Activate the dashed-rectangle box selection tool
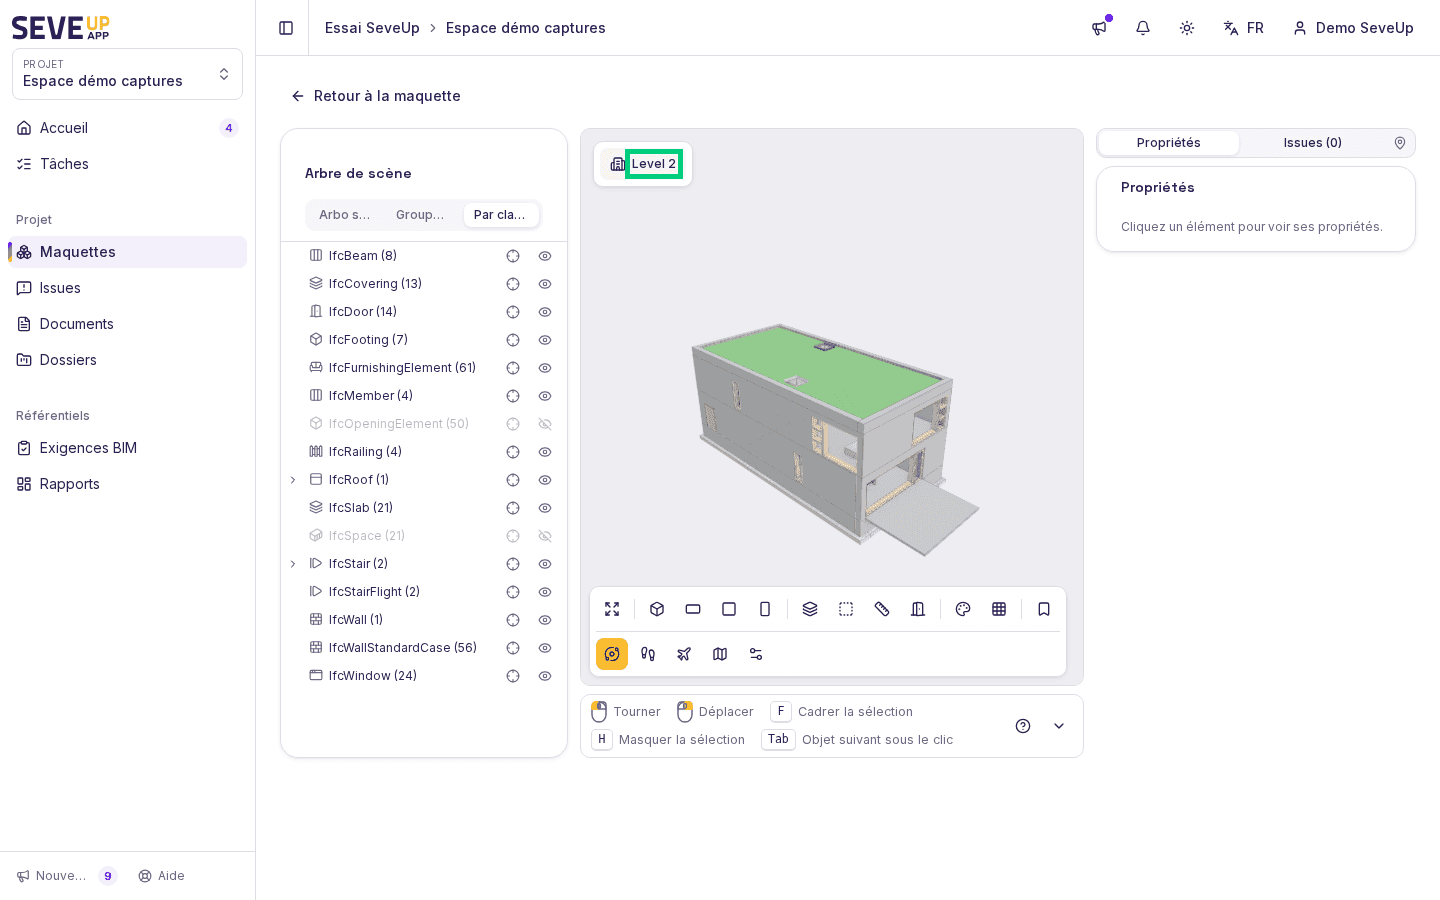1440x900 pixels. click(x=846, y=609)
